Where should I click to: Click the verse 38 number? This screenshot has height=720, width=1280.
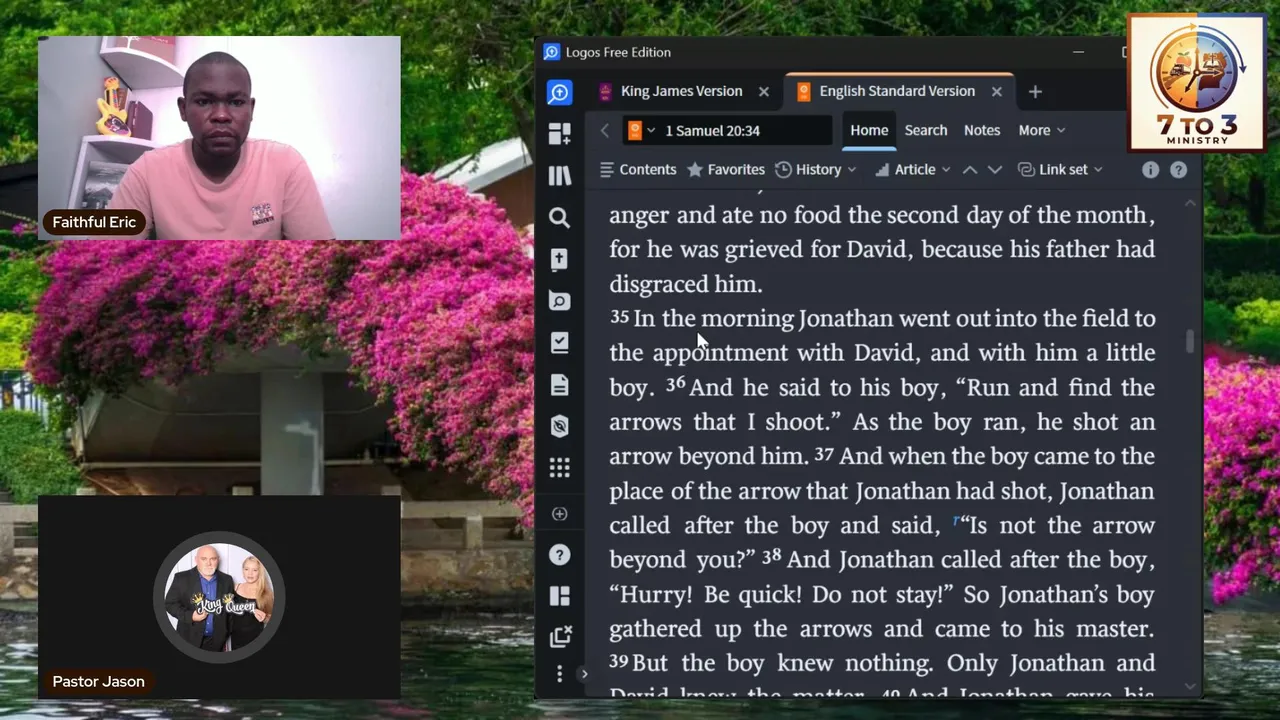pyautogui.click(x=772, y=556)
